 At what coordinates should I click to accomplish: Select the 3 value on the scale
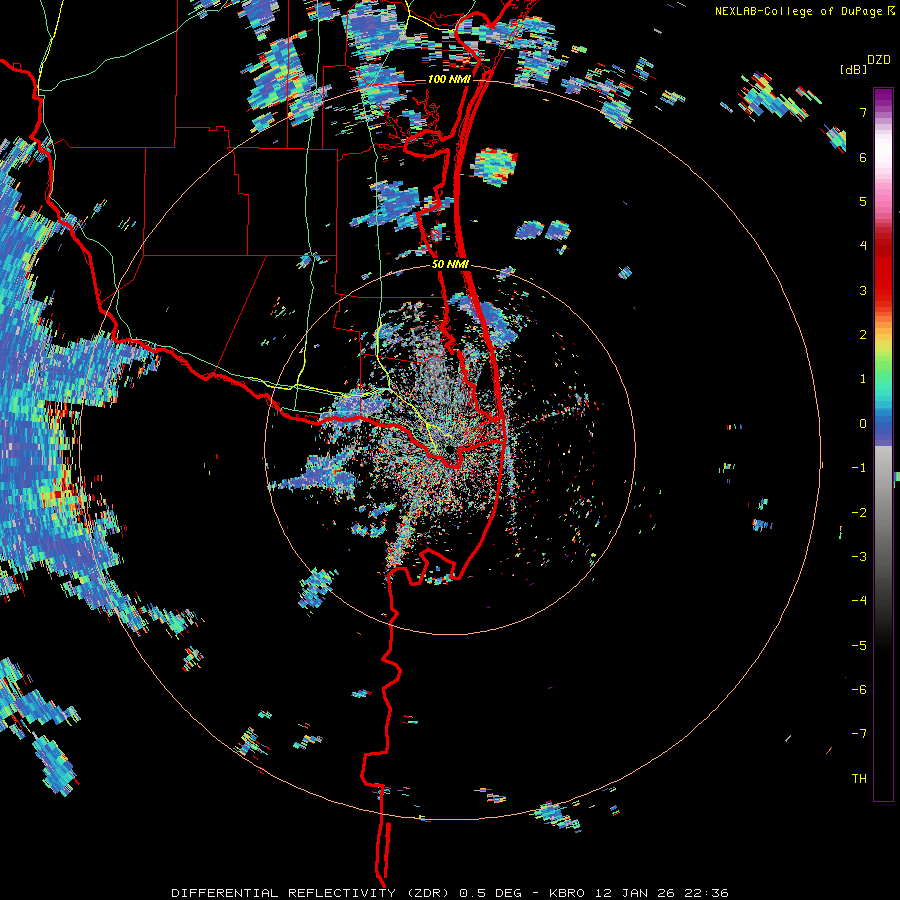pyautogui.click(x=863, y=290)
